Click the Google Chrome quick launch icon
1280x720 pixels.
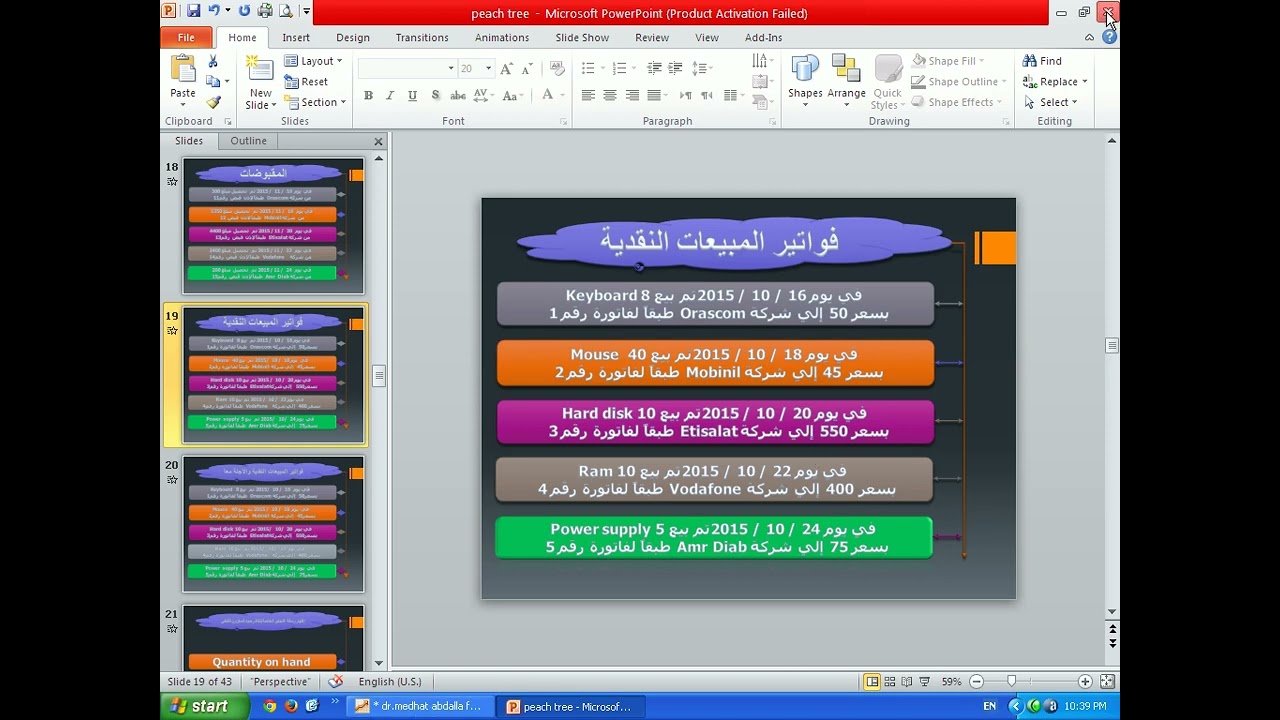click(269, 706)
